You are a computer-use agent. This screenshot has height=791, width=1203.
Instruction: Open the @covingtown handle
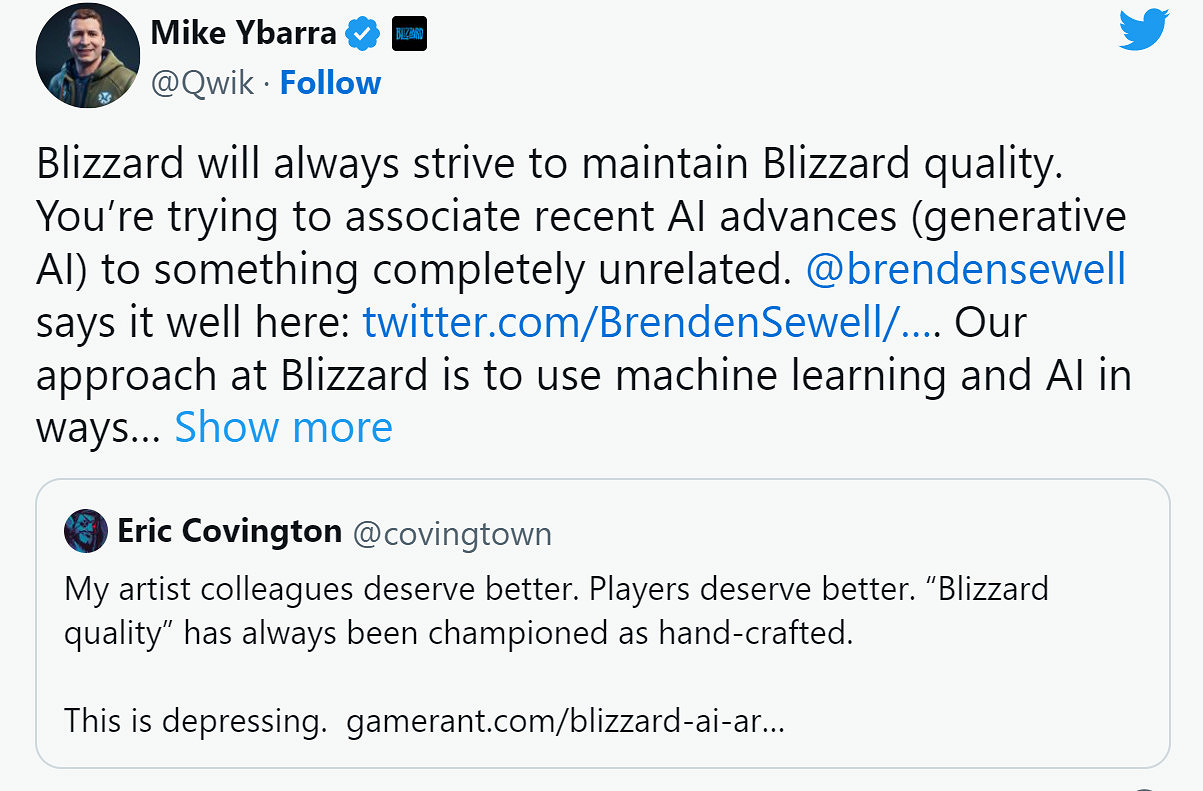coord(452,533)
